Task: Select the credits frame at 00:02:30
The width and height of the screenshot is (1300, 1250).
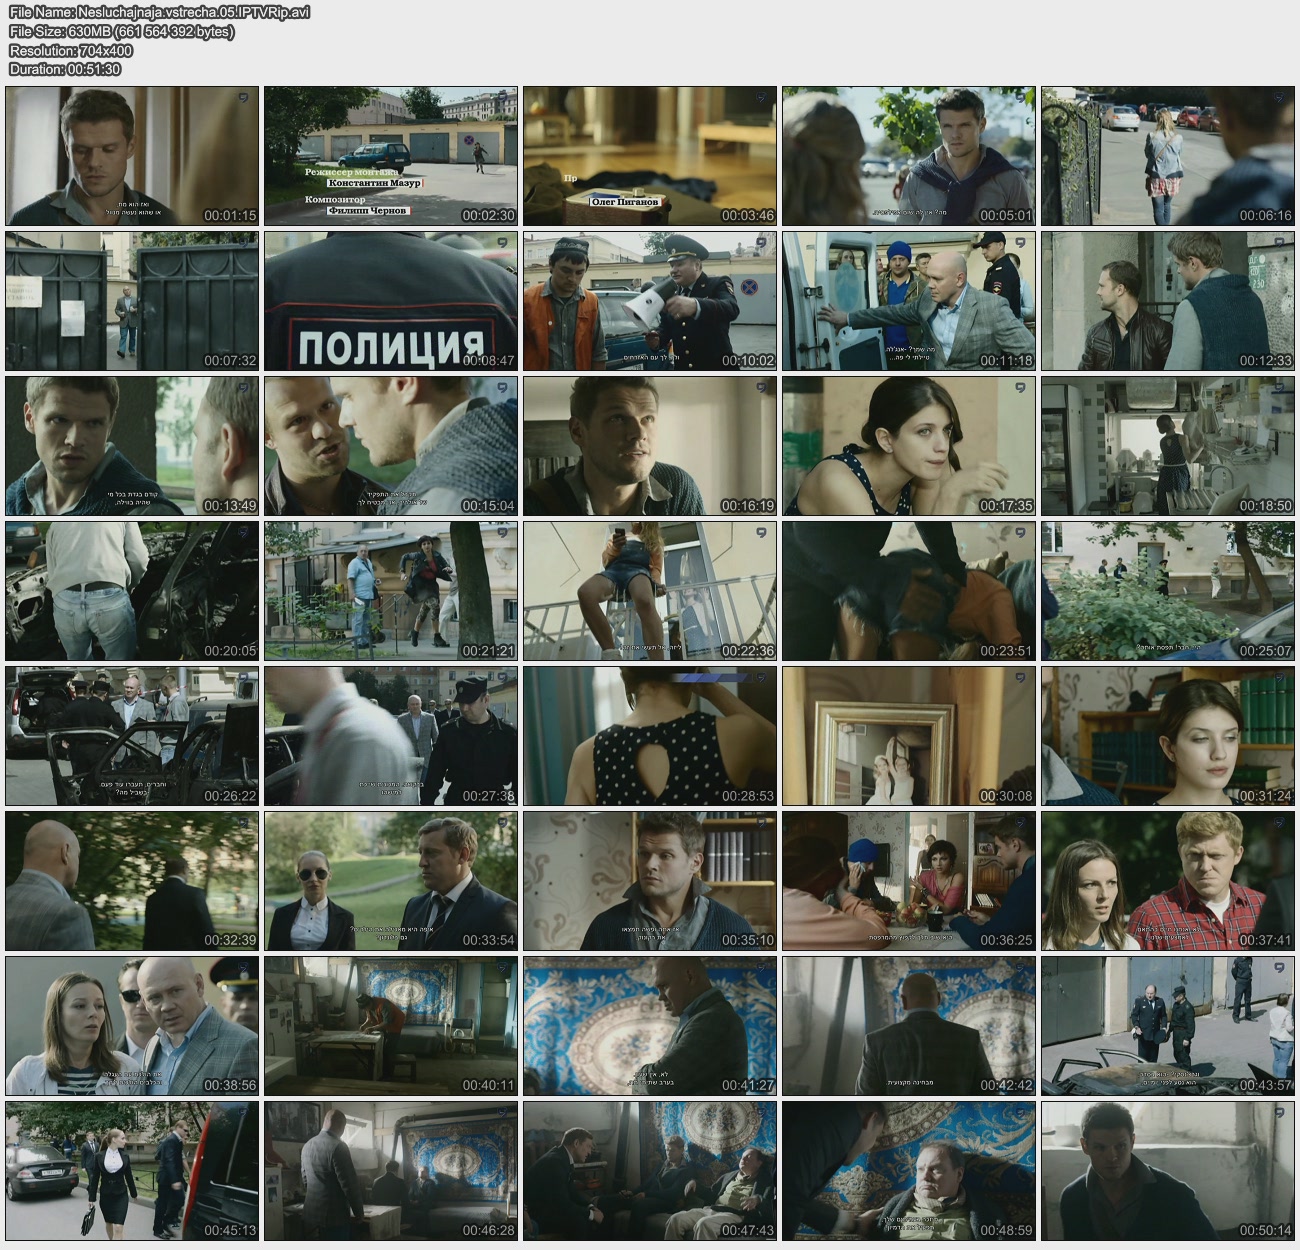Action: pyautogui.click(x=391, y=156)
